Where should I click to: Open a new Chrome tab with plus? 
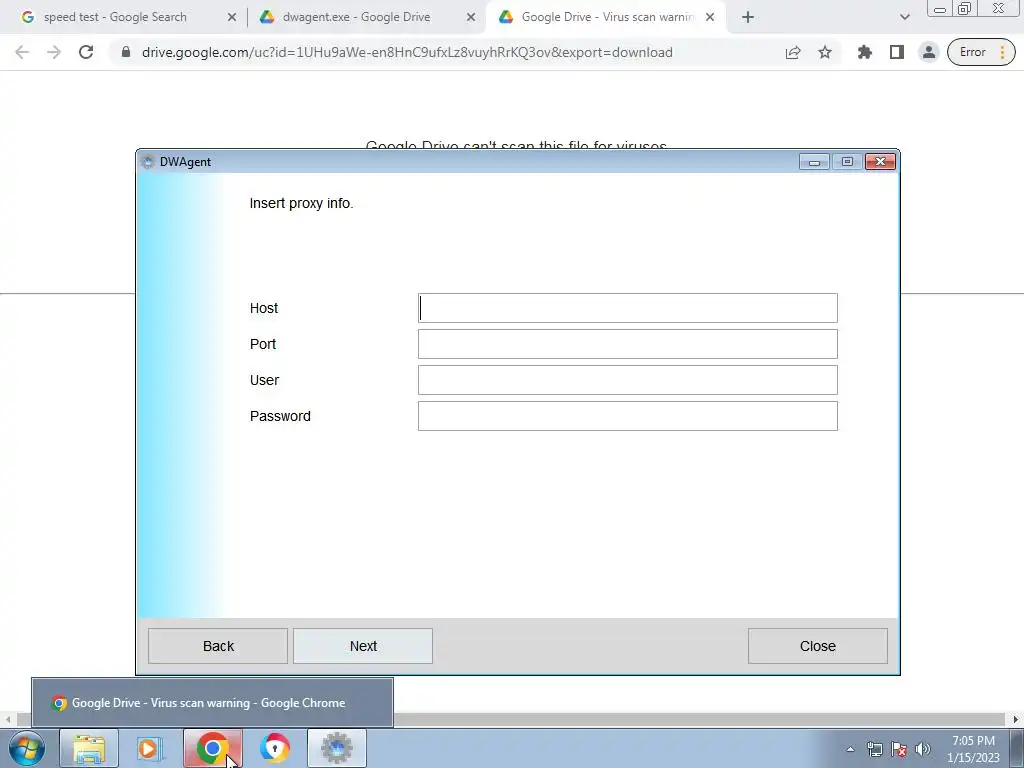[x=748, y=18]
